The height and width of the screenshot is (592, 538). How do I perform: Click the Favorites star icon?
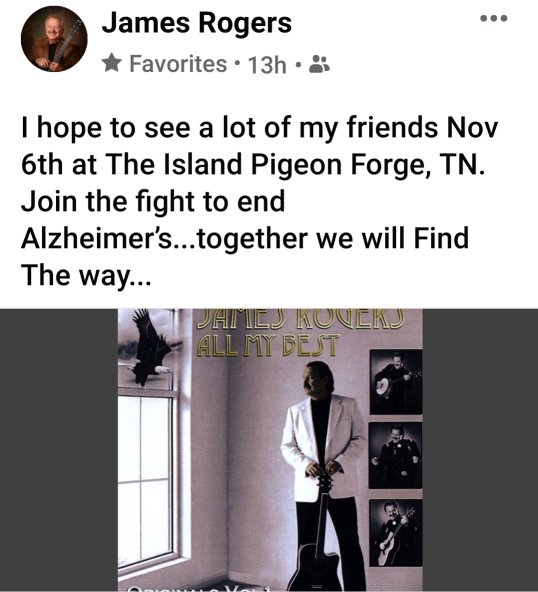[112, 63]
